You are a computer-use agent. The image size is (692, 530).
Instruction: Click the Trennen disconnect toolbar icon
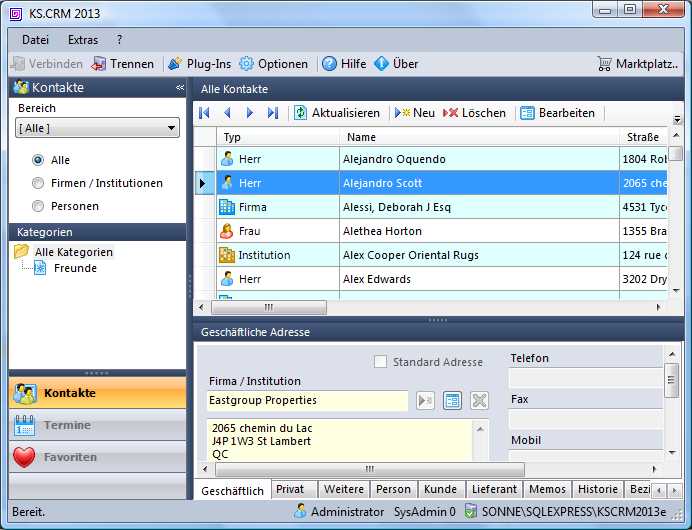[98, 64]
